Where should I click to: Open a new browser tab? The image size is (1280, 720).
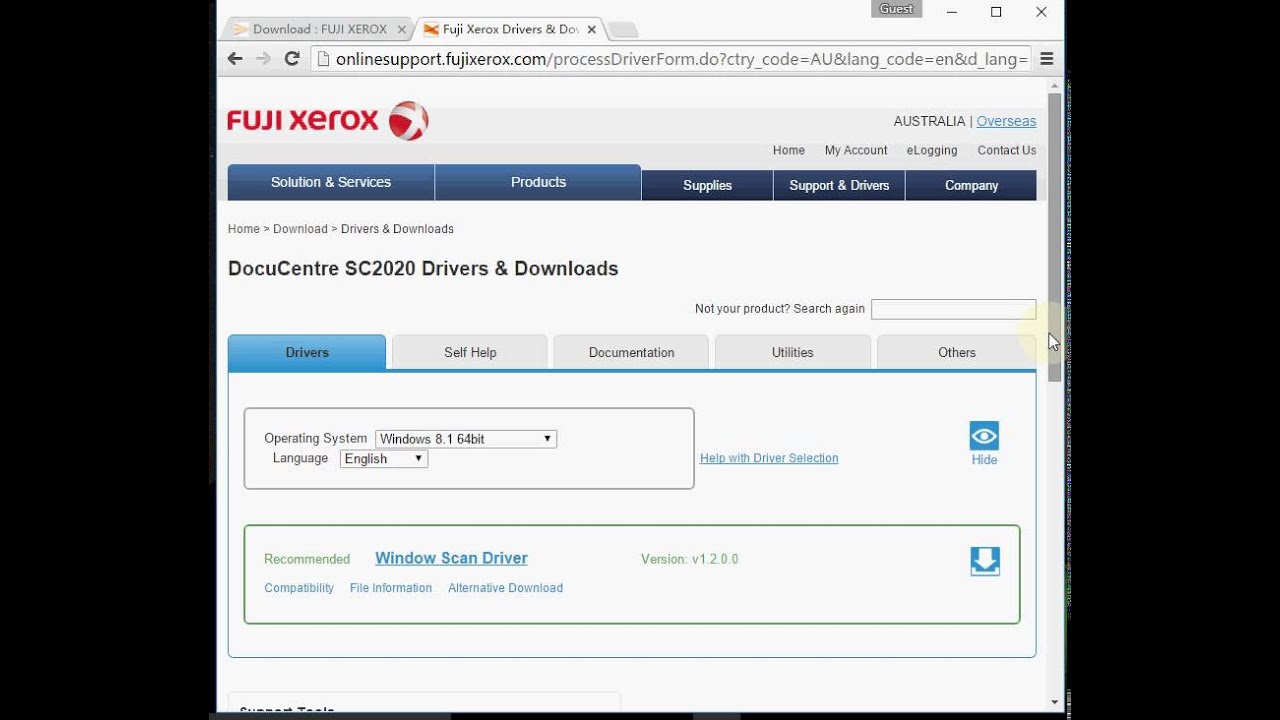tap(622, 30)
